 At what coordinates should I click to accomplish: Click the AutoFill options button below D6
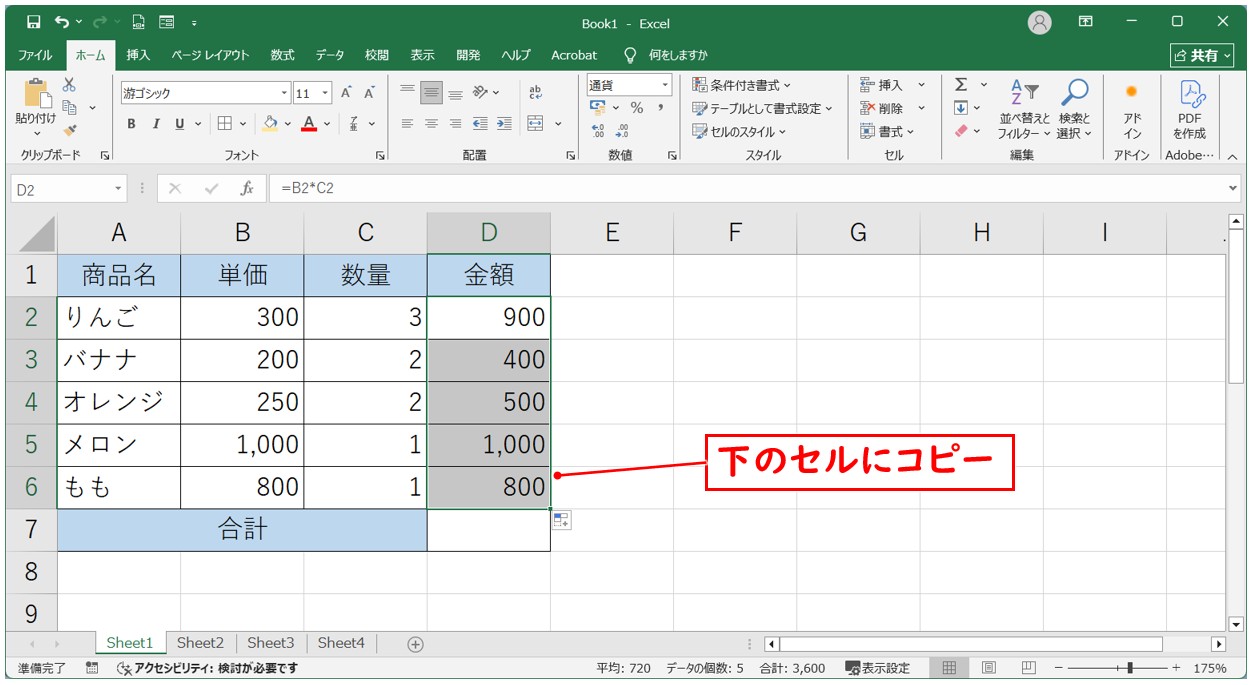point(561,520)
